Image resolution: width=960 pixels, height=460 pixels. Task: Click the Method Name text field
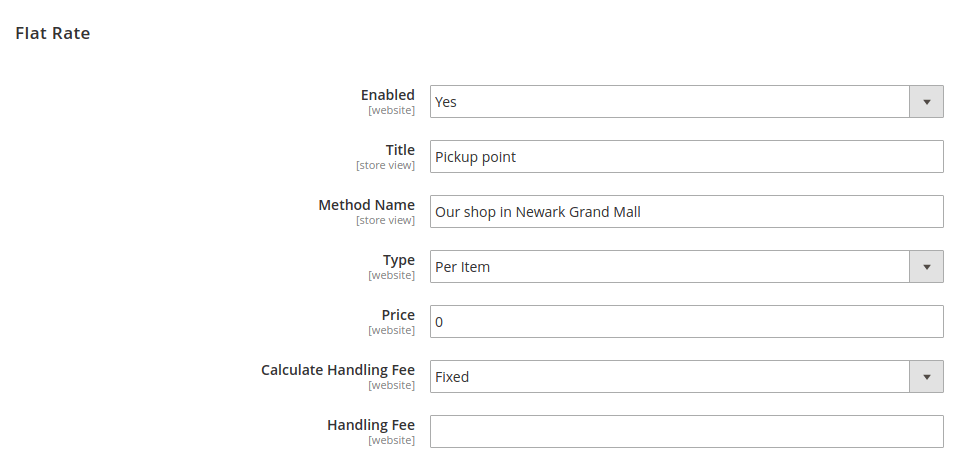686,212
